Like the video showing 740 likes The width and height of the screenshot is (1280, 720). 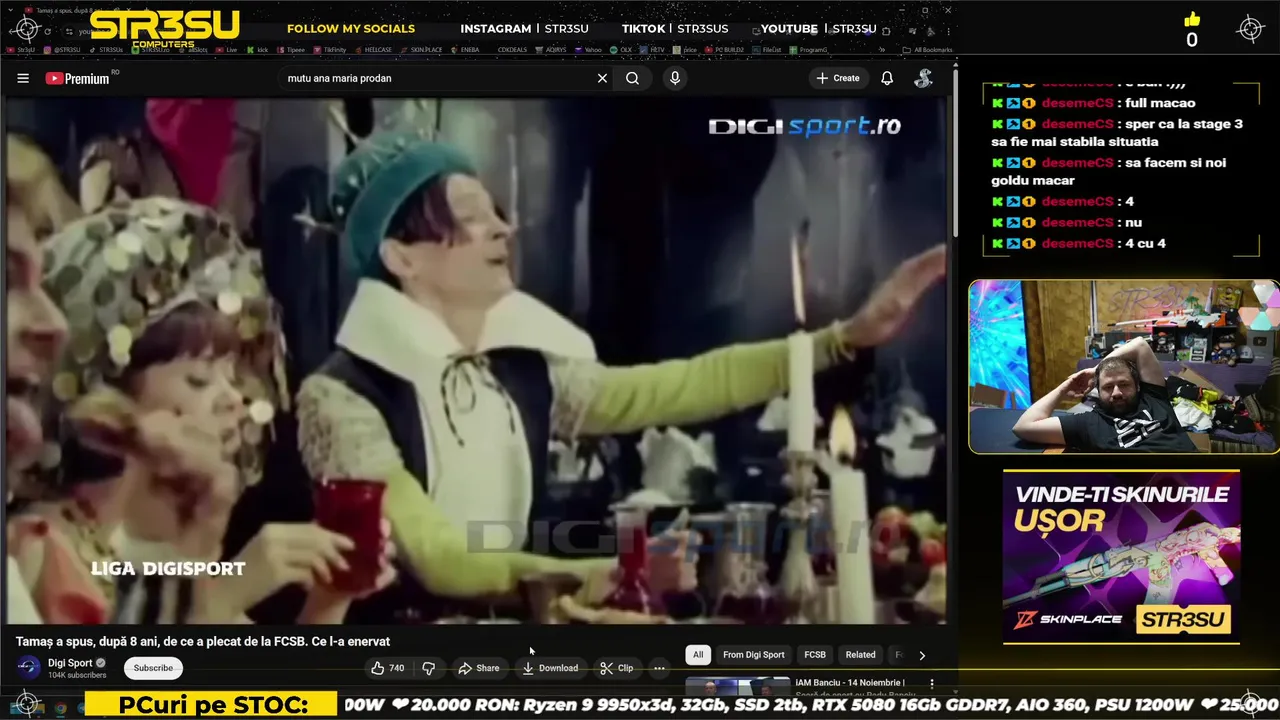387,668
